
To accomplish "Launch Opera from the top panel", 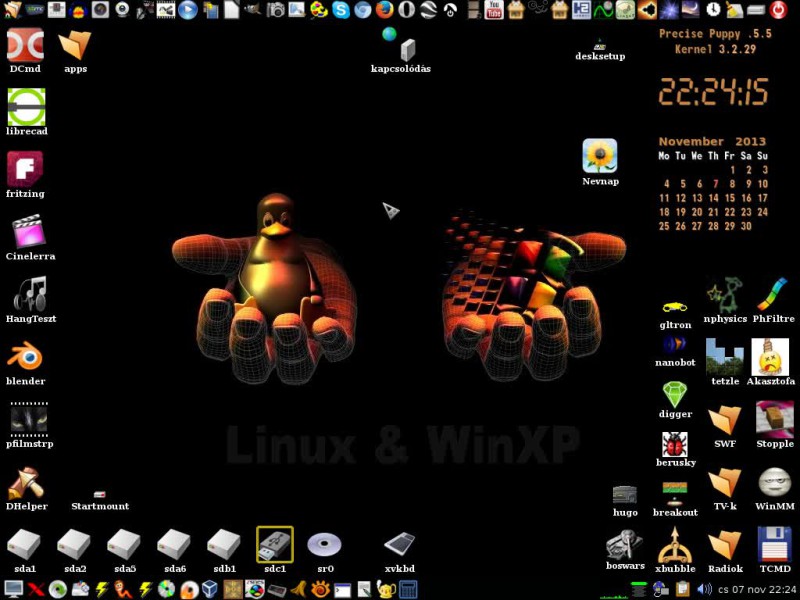I will click(406, 10).
